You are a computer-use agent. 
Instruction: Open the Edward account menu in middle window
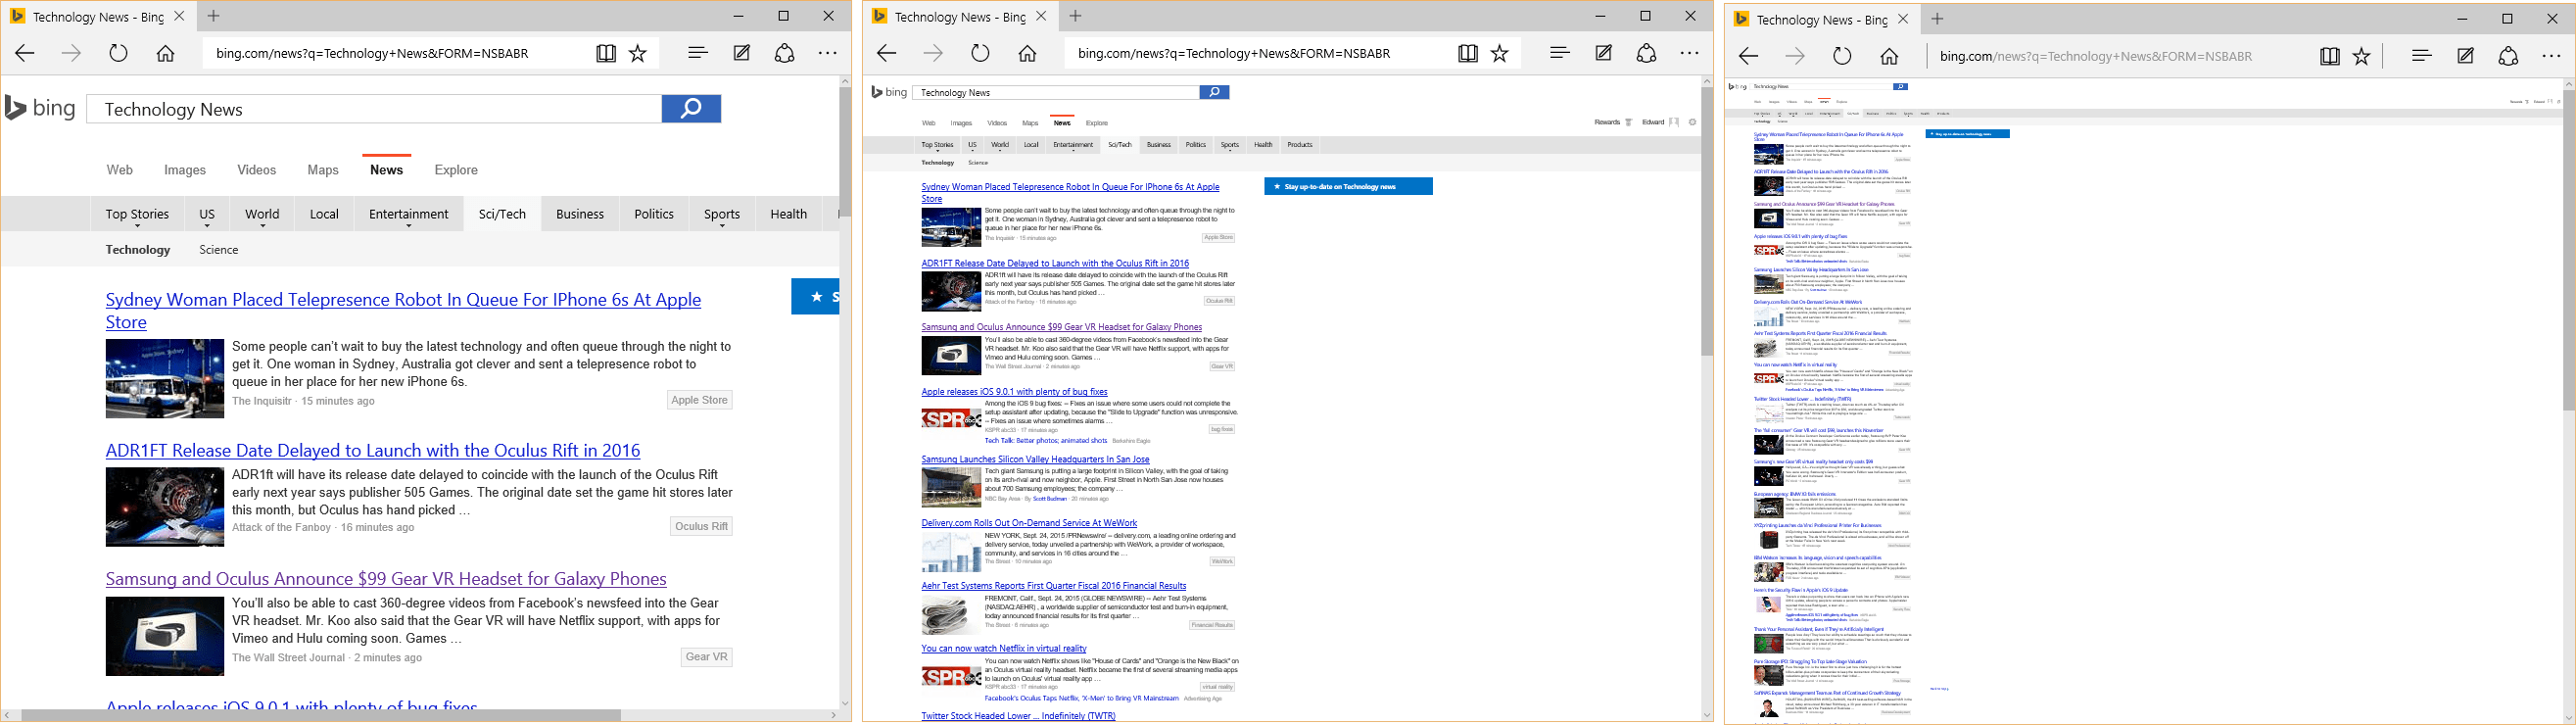(1660, 122)
